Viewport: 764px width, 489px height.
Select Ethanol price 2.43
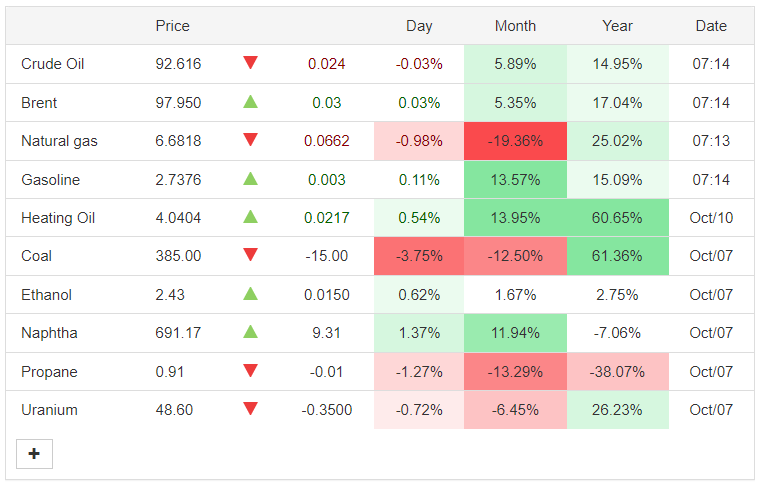pos(170,295)
